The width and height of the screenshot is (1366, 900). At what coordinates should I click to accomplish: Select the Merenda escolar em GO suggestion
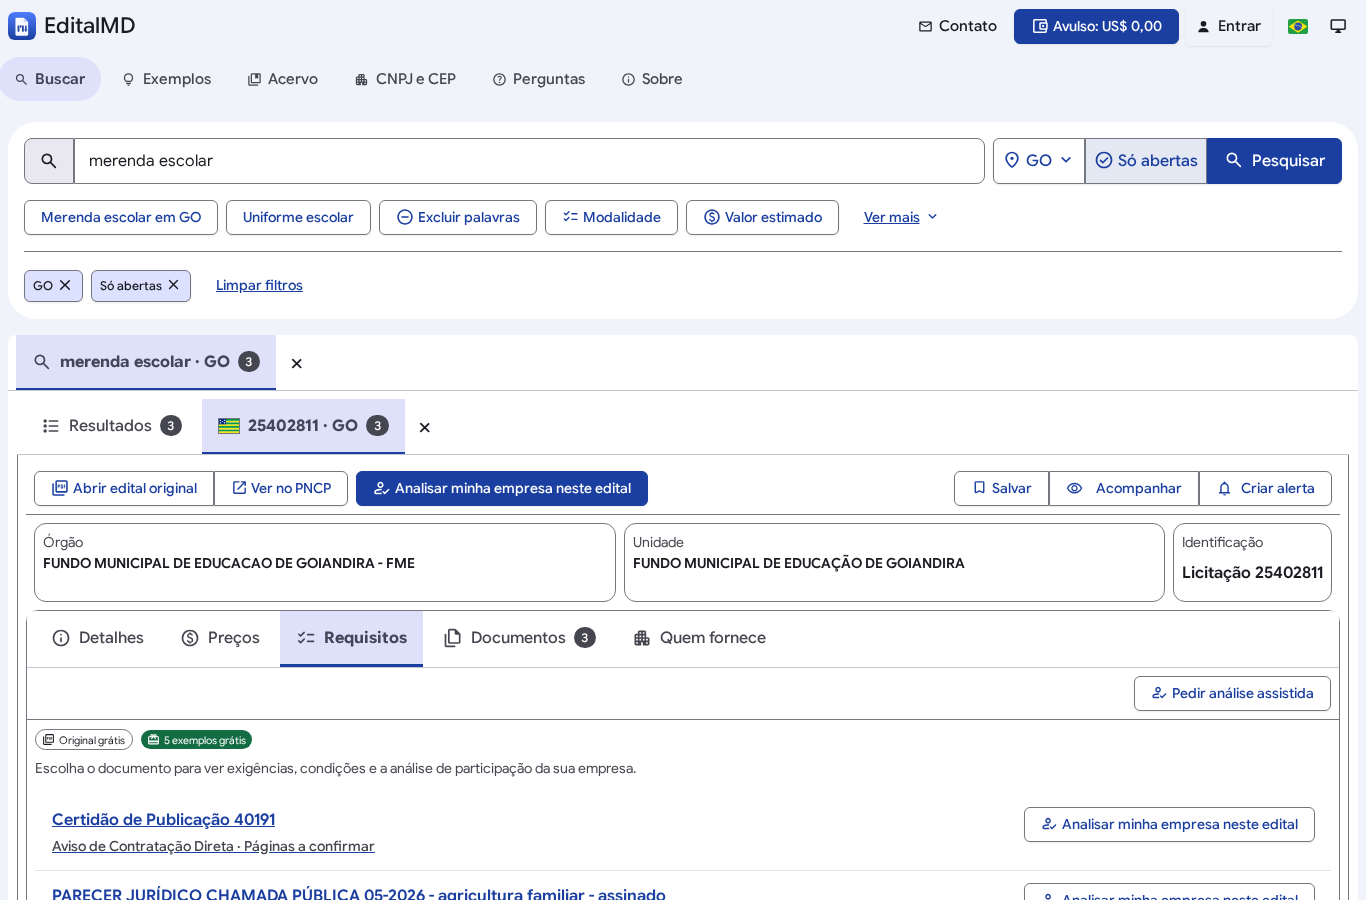[121, 217]
